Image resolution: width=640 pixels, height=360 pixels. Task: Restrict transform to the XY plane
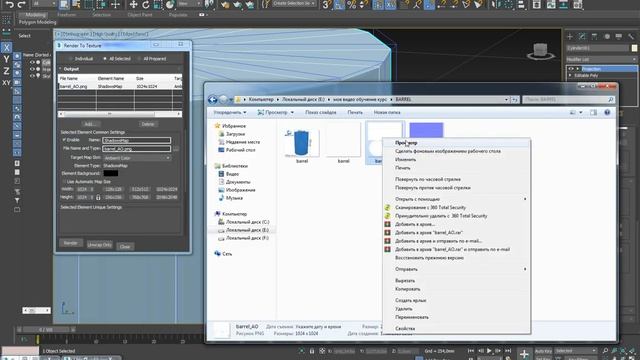coord(6,83)
